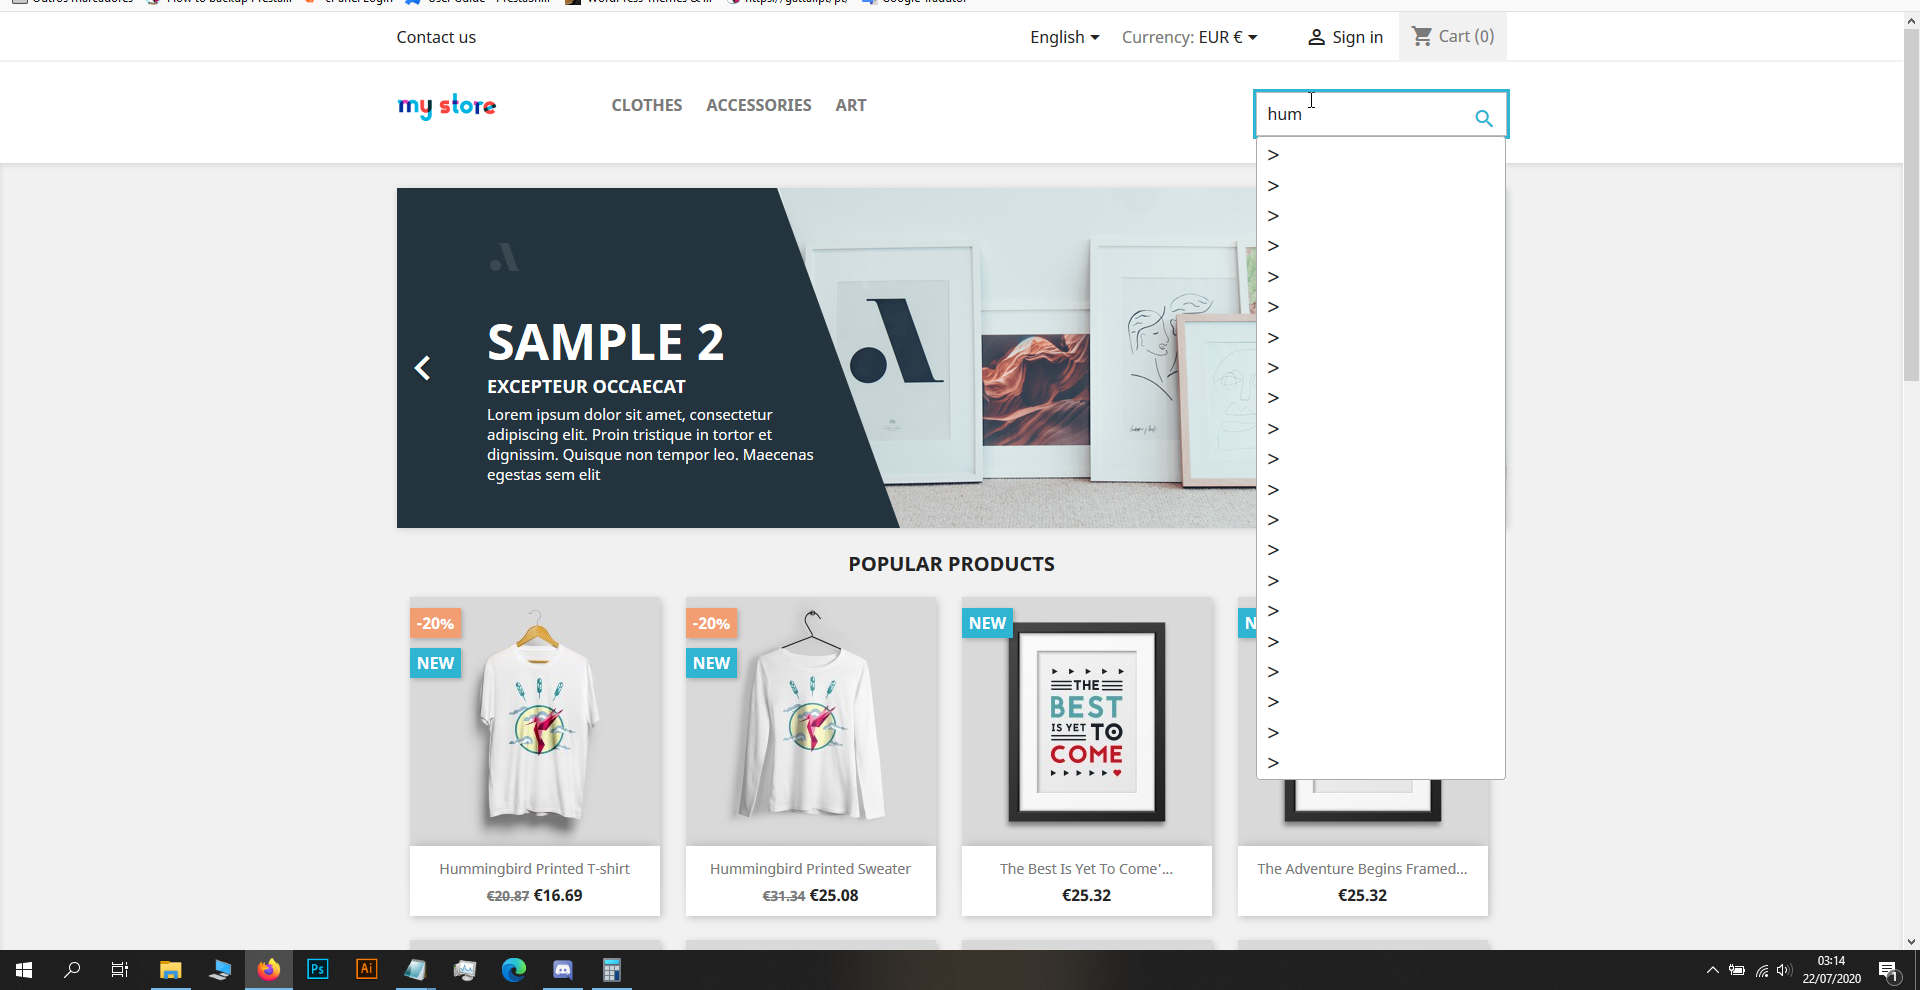Click the volume speaker icon in the tray
This screenshot has height=990, width=1920.
(1784, 970)
